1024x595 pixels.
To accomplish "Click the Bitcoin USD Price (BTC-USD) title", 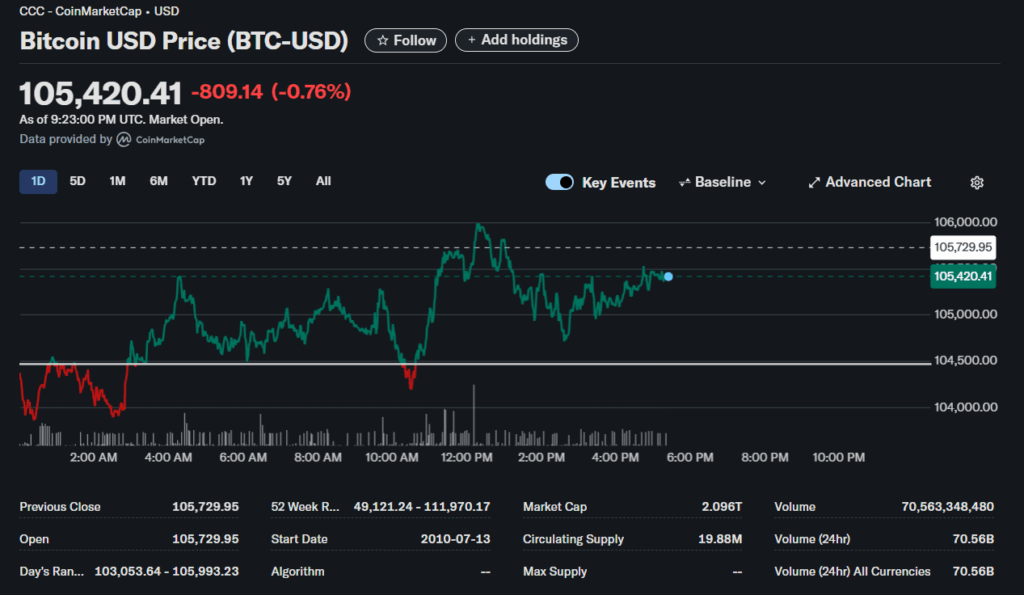I will pyautogui.click(x=184, y=40).
